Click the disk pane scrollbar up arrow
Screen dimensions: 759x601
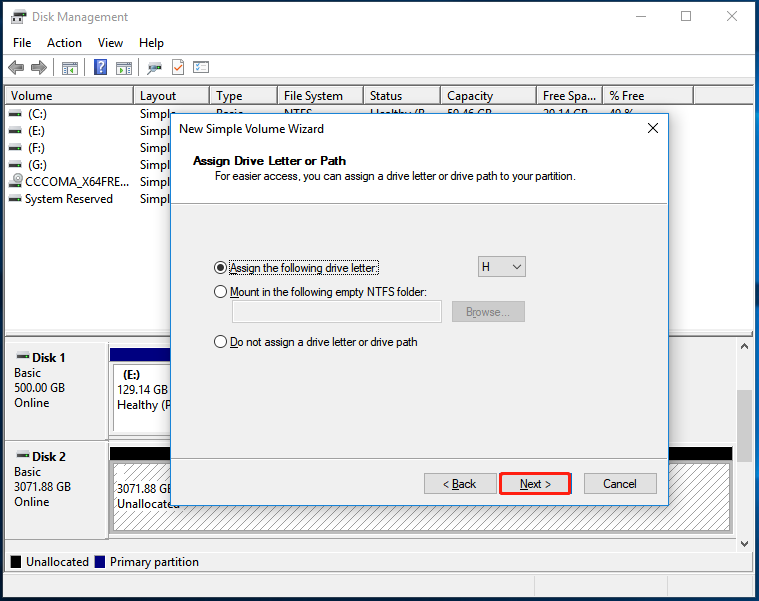click(x=744, y=346)
